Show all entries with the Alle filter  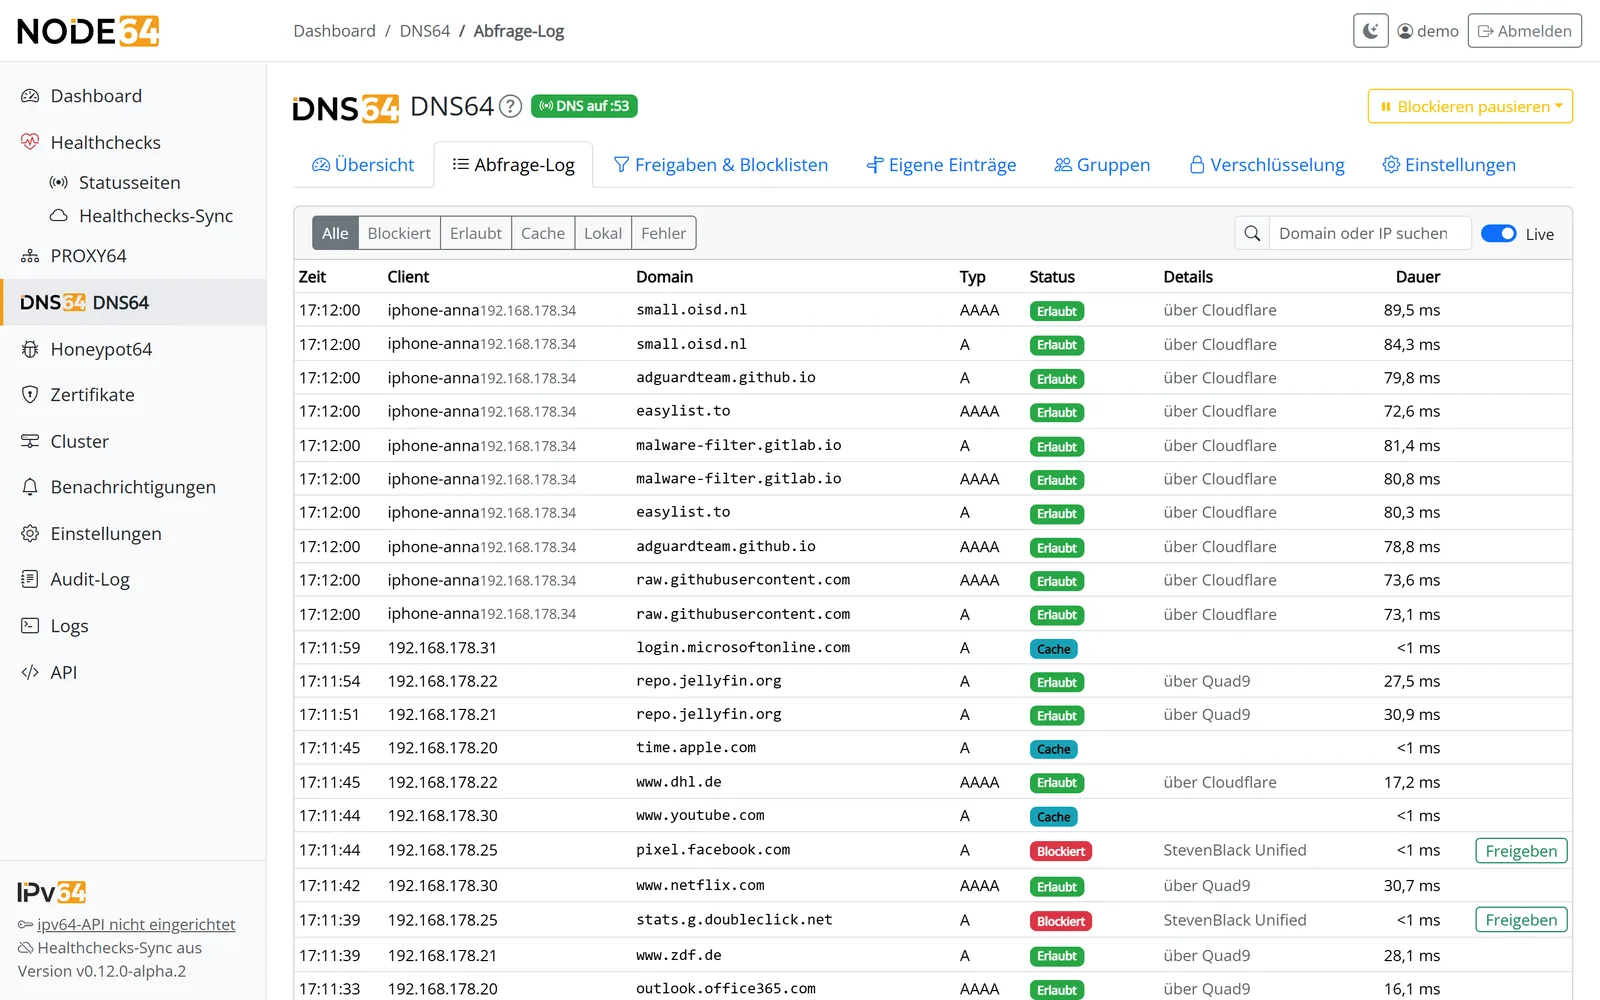coord(335,234)
